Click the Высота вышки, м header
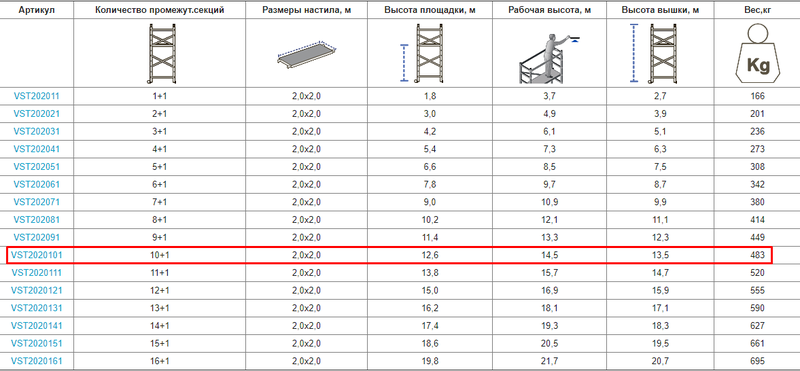This screenshot has height=371, width=800. (x=660, y=10)
